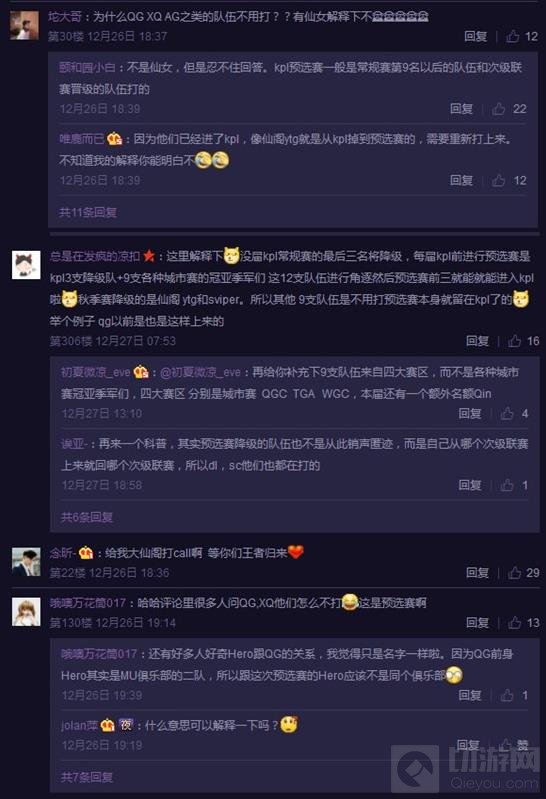Open avatar of floor 130 commenter
This screenshot has height=799, width=546.
pyautogui.click(x=26, y=612)
